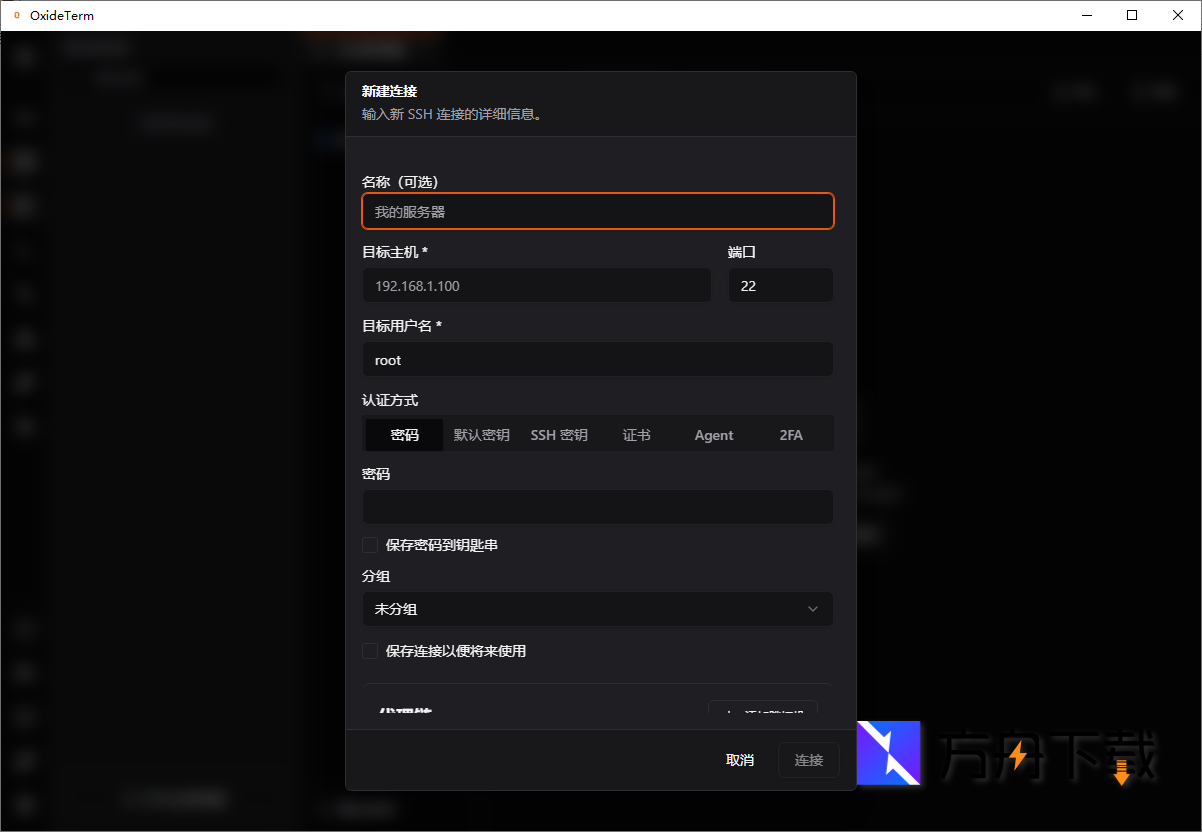Open the 分组 dropdown showing 未分组
Image resolution: width=1202 pixels, height=832 pixels.
click(597, 609)
